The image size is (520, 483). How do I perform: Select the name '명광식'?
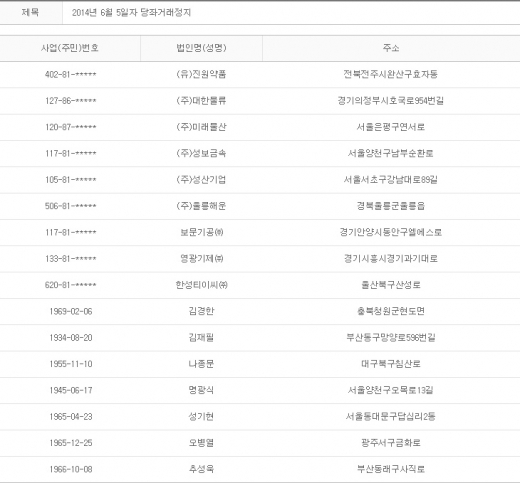pyautogui.click(x=201, y=390)
